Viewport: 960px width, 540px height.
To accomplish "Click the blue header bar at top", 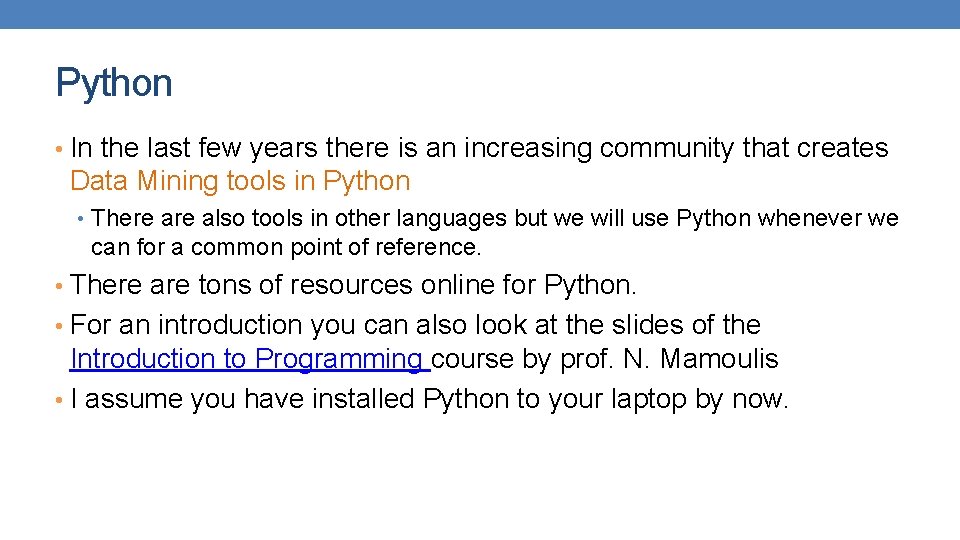I will click(x=480, y=13).
